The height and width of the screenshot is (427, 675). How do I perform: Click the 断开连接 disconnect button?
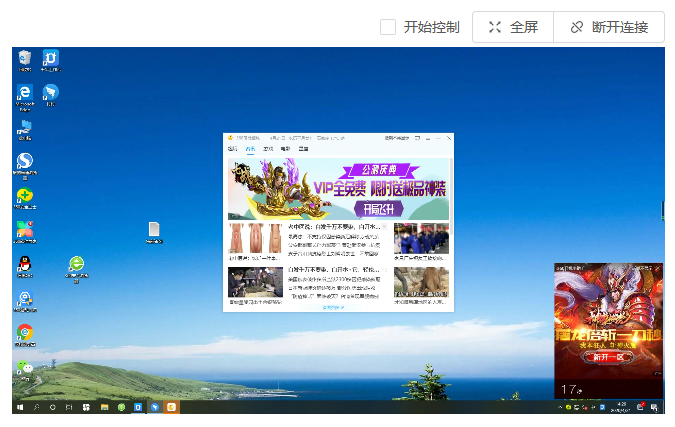pyautogui.click(x=608, y=27)
